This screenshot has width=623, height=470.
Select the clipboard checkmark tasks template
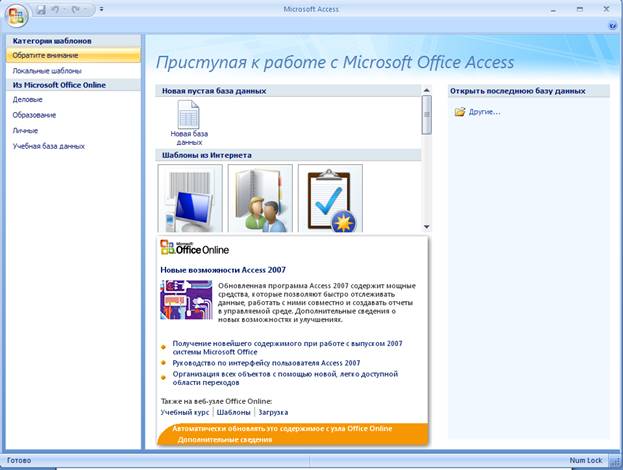[x=330, y=198]
